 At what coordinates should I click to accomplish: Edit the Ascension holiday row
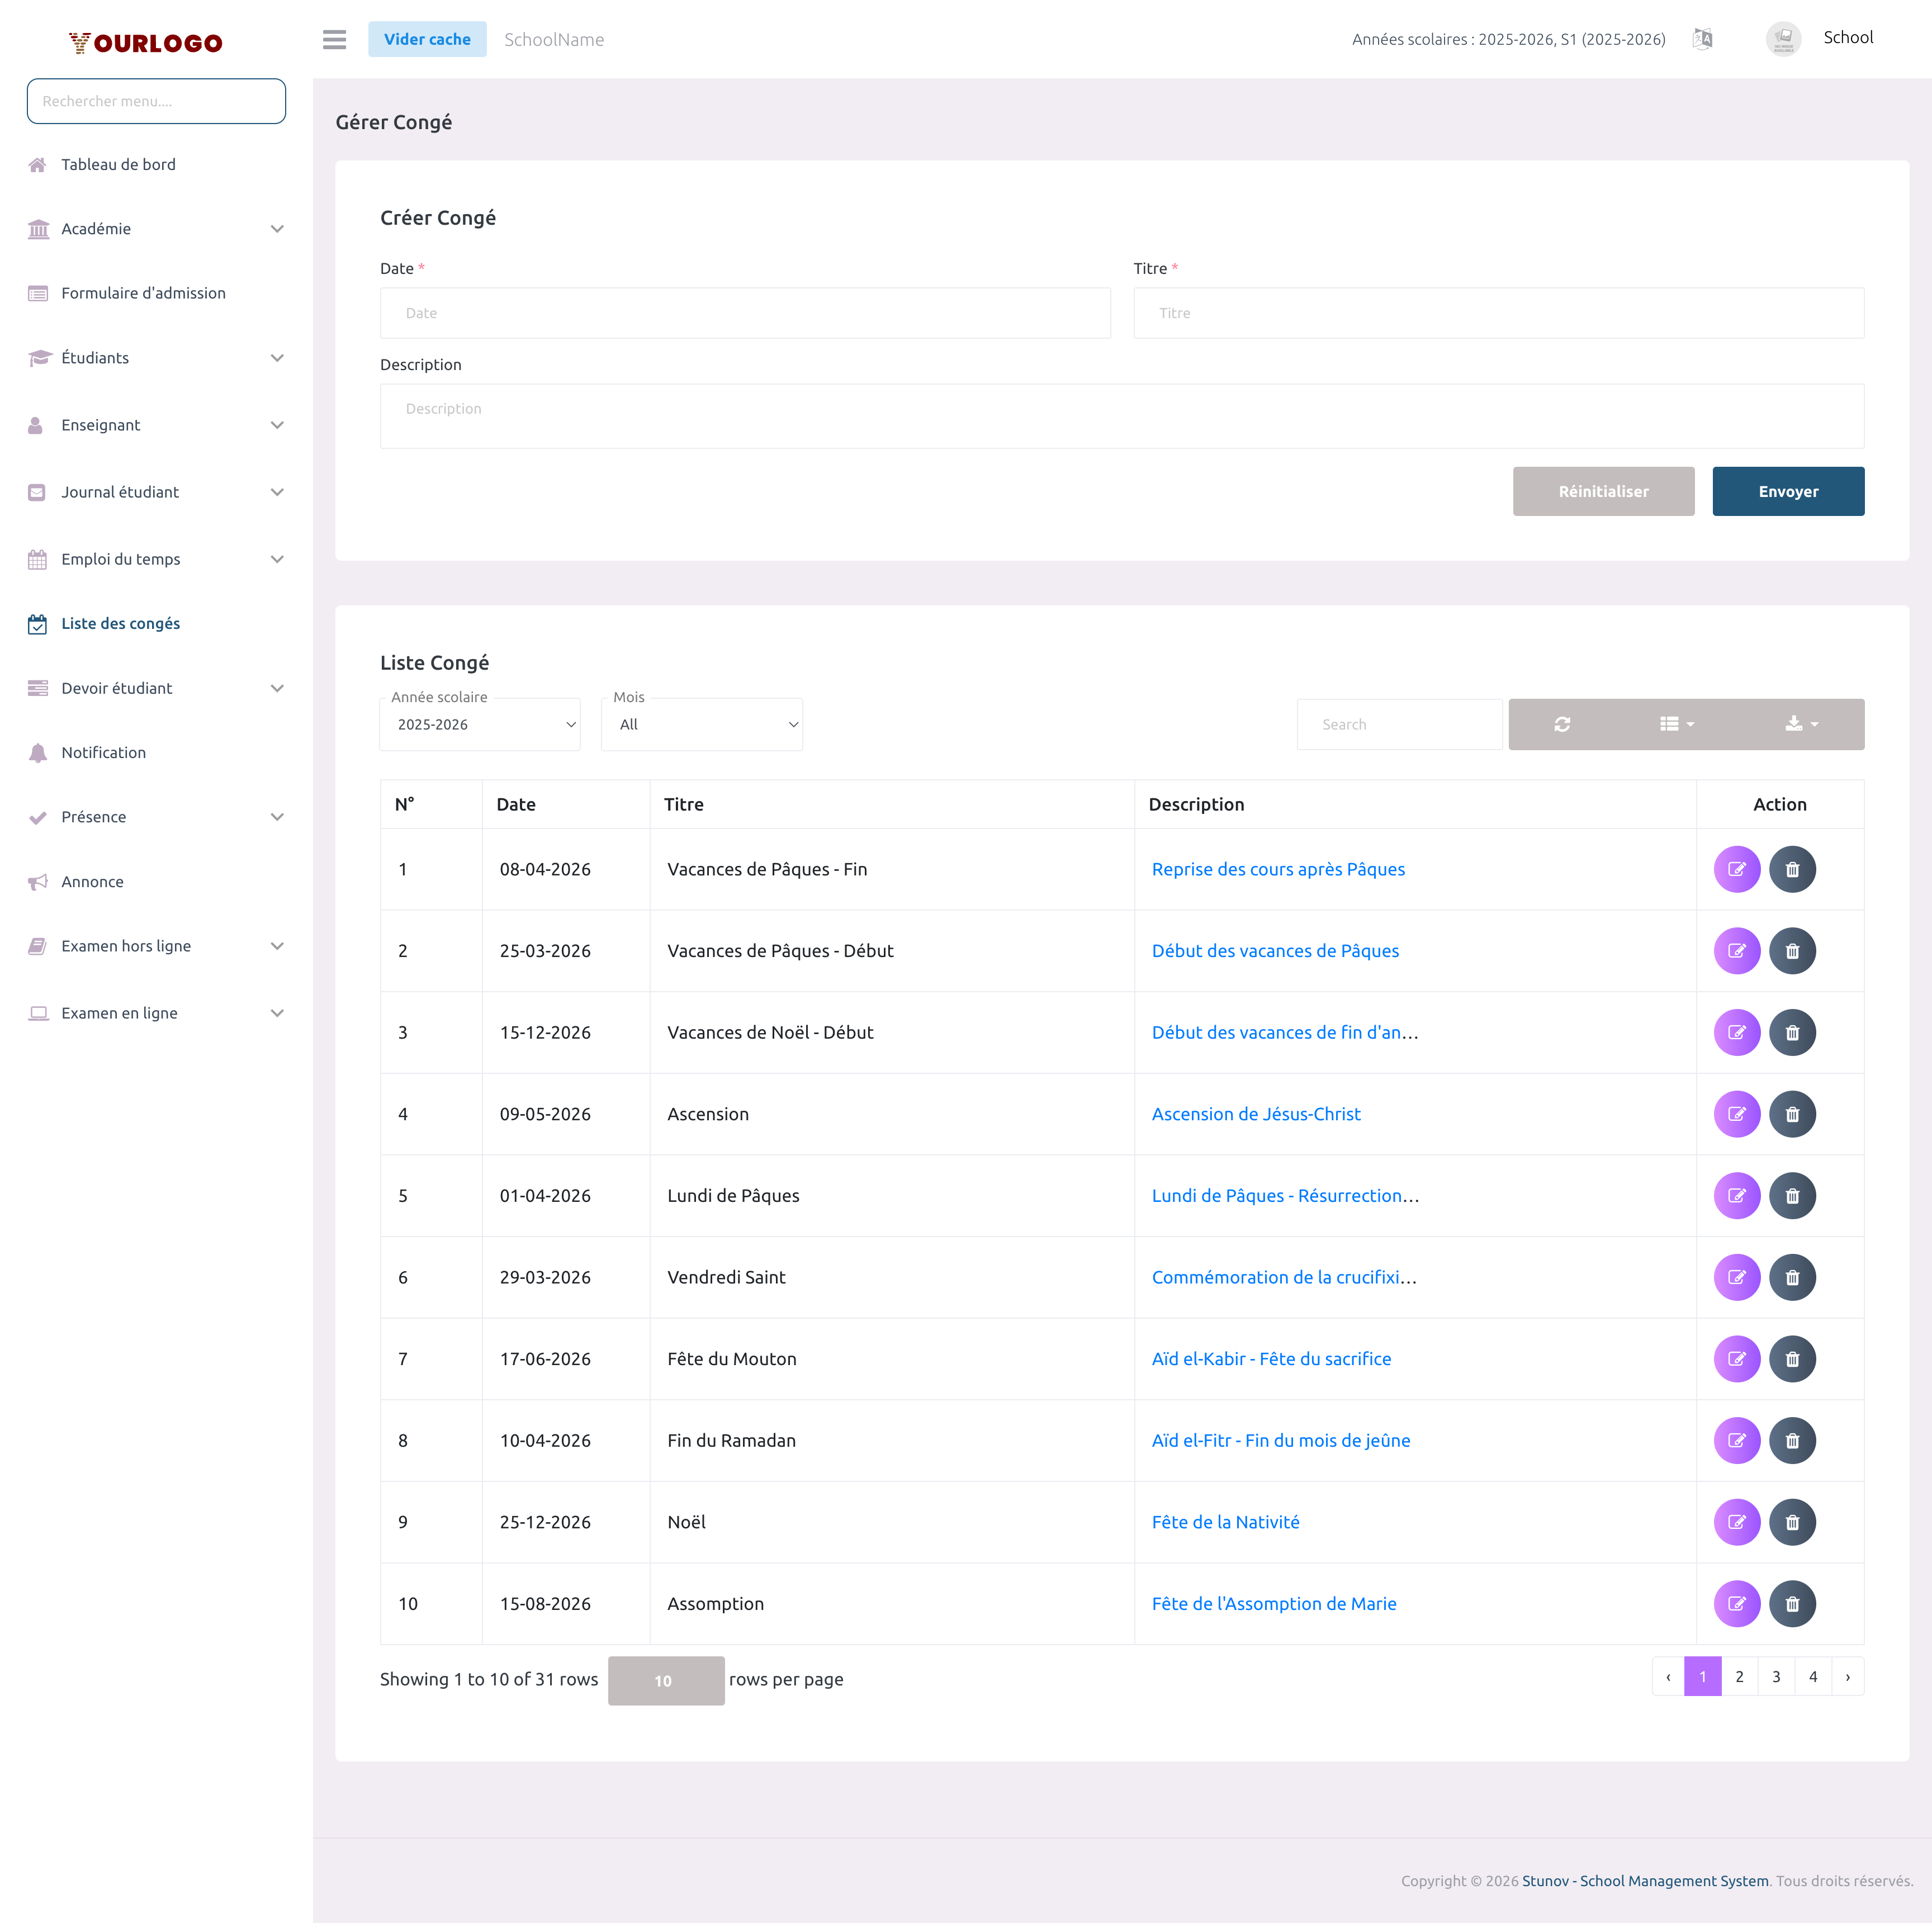(x=1736, y=1114)
